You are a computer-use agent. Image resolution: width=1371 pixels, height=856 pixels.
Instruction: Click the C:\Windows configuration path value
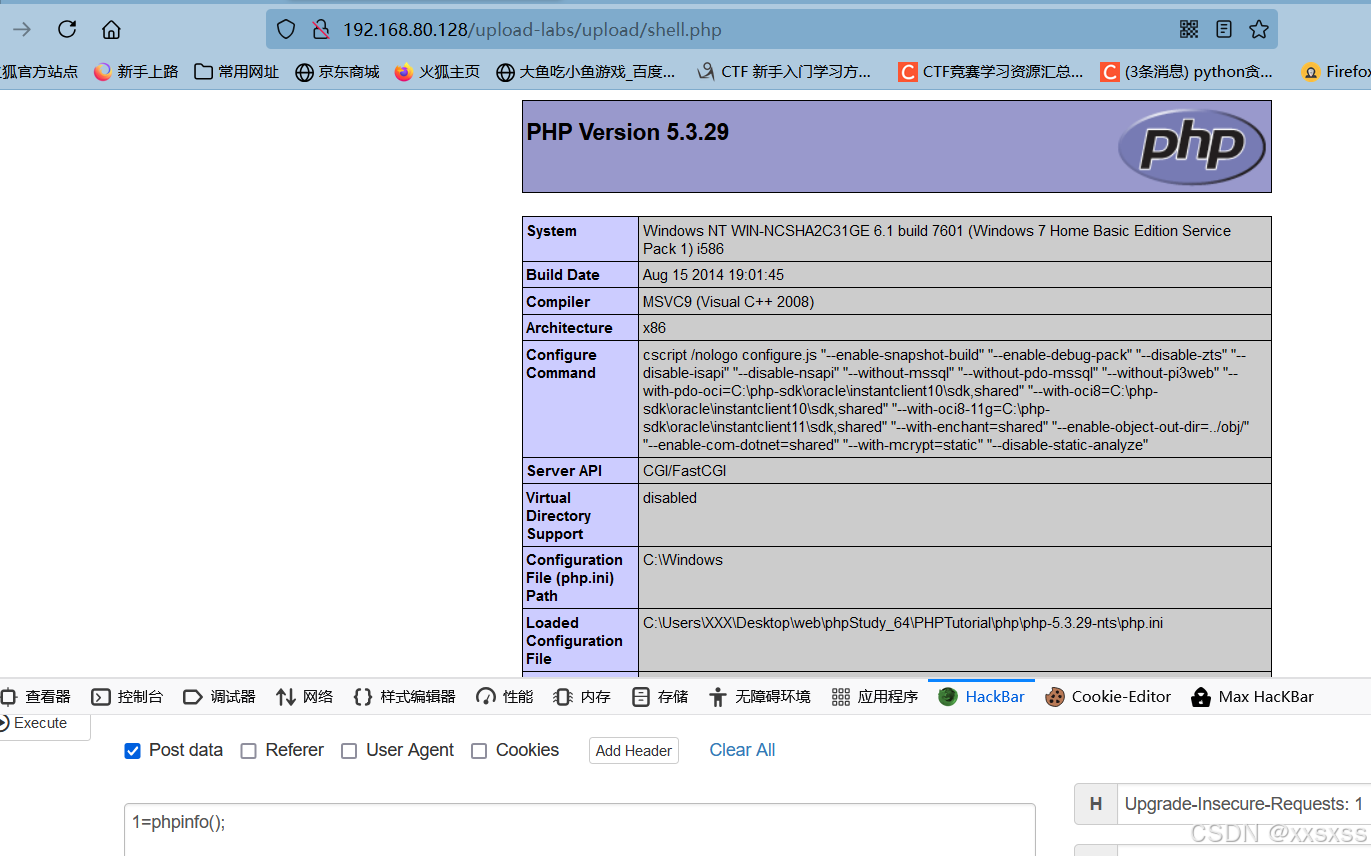coord(683,560)
